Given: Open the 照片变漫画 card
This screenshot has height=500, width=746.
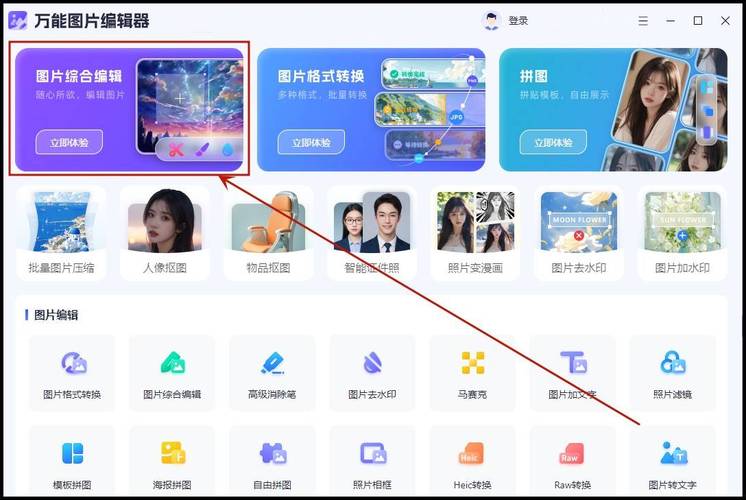Looking at the screenshot, I should (475, 233).
